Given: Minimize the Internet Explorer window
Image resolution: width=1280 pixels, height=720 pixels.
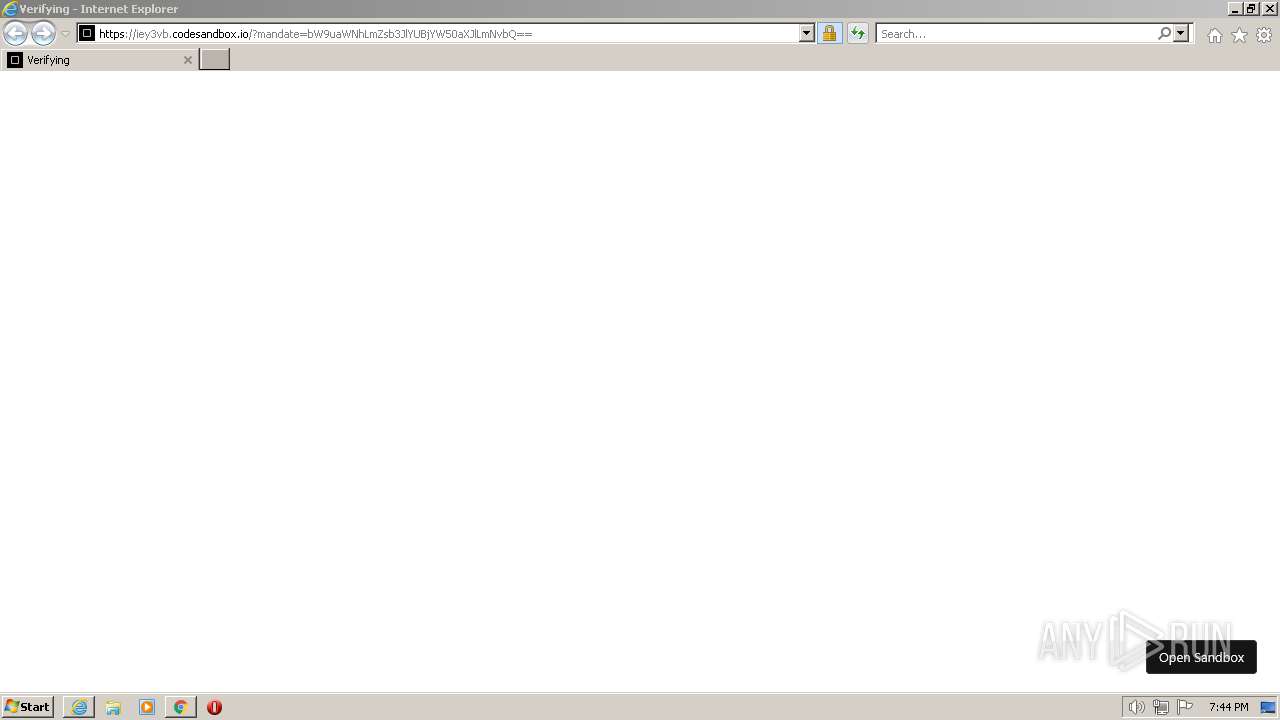Looking at the screenshot, I should click(1235, 8).
